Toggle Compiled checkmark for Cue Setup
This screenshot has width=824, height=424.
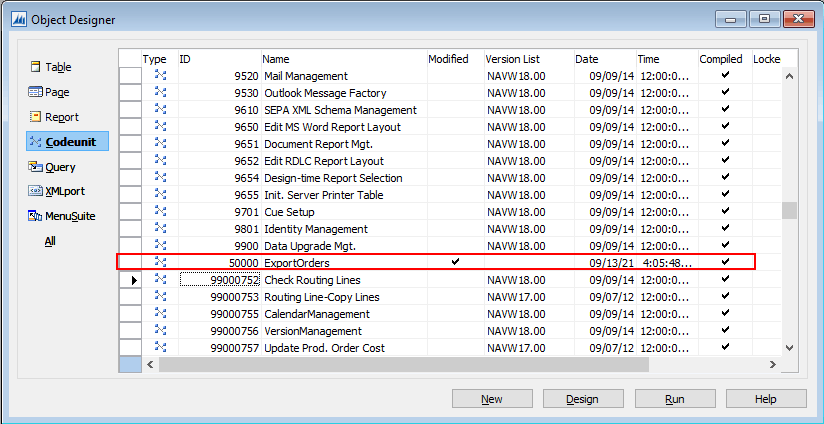coord(725,211)
